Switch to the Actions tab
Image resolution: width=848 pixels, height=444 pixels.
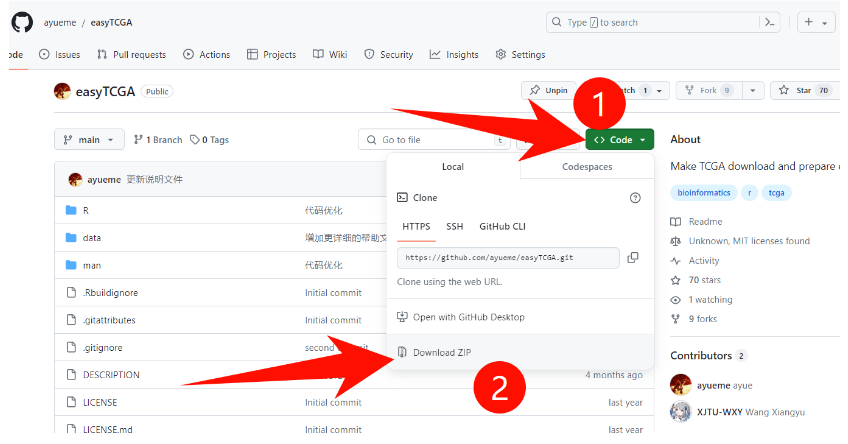click(207, 55)
